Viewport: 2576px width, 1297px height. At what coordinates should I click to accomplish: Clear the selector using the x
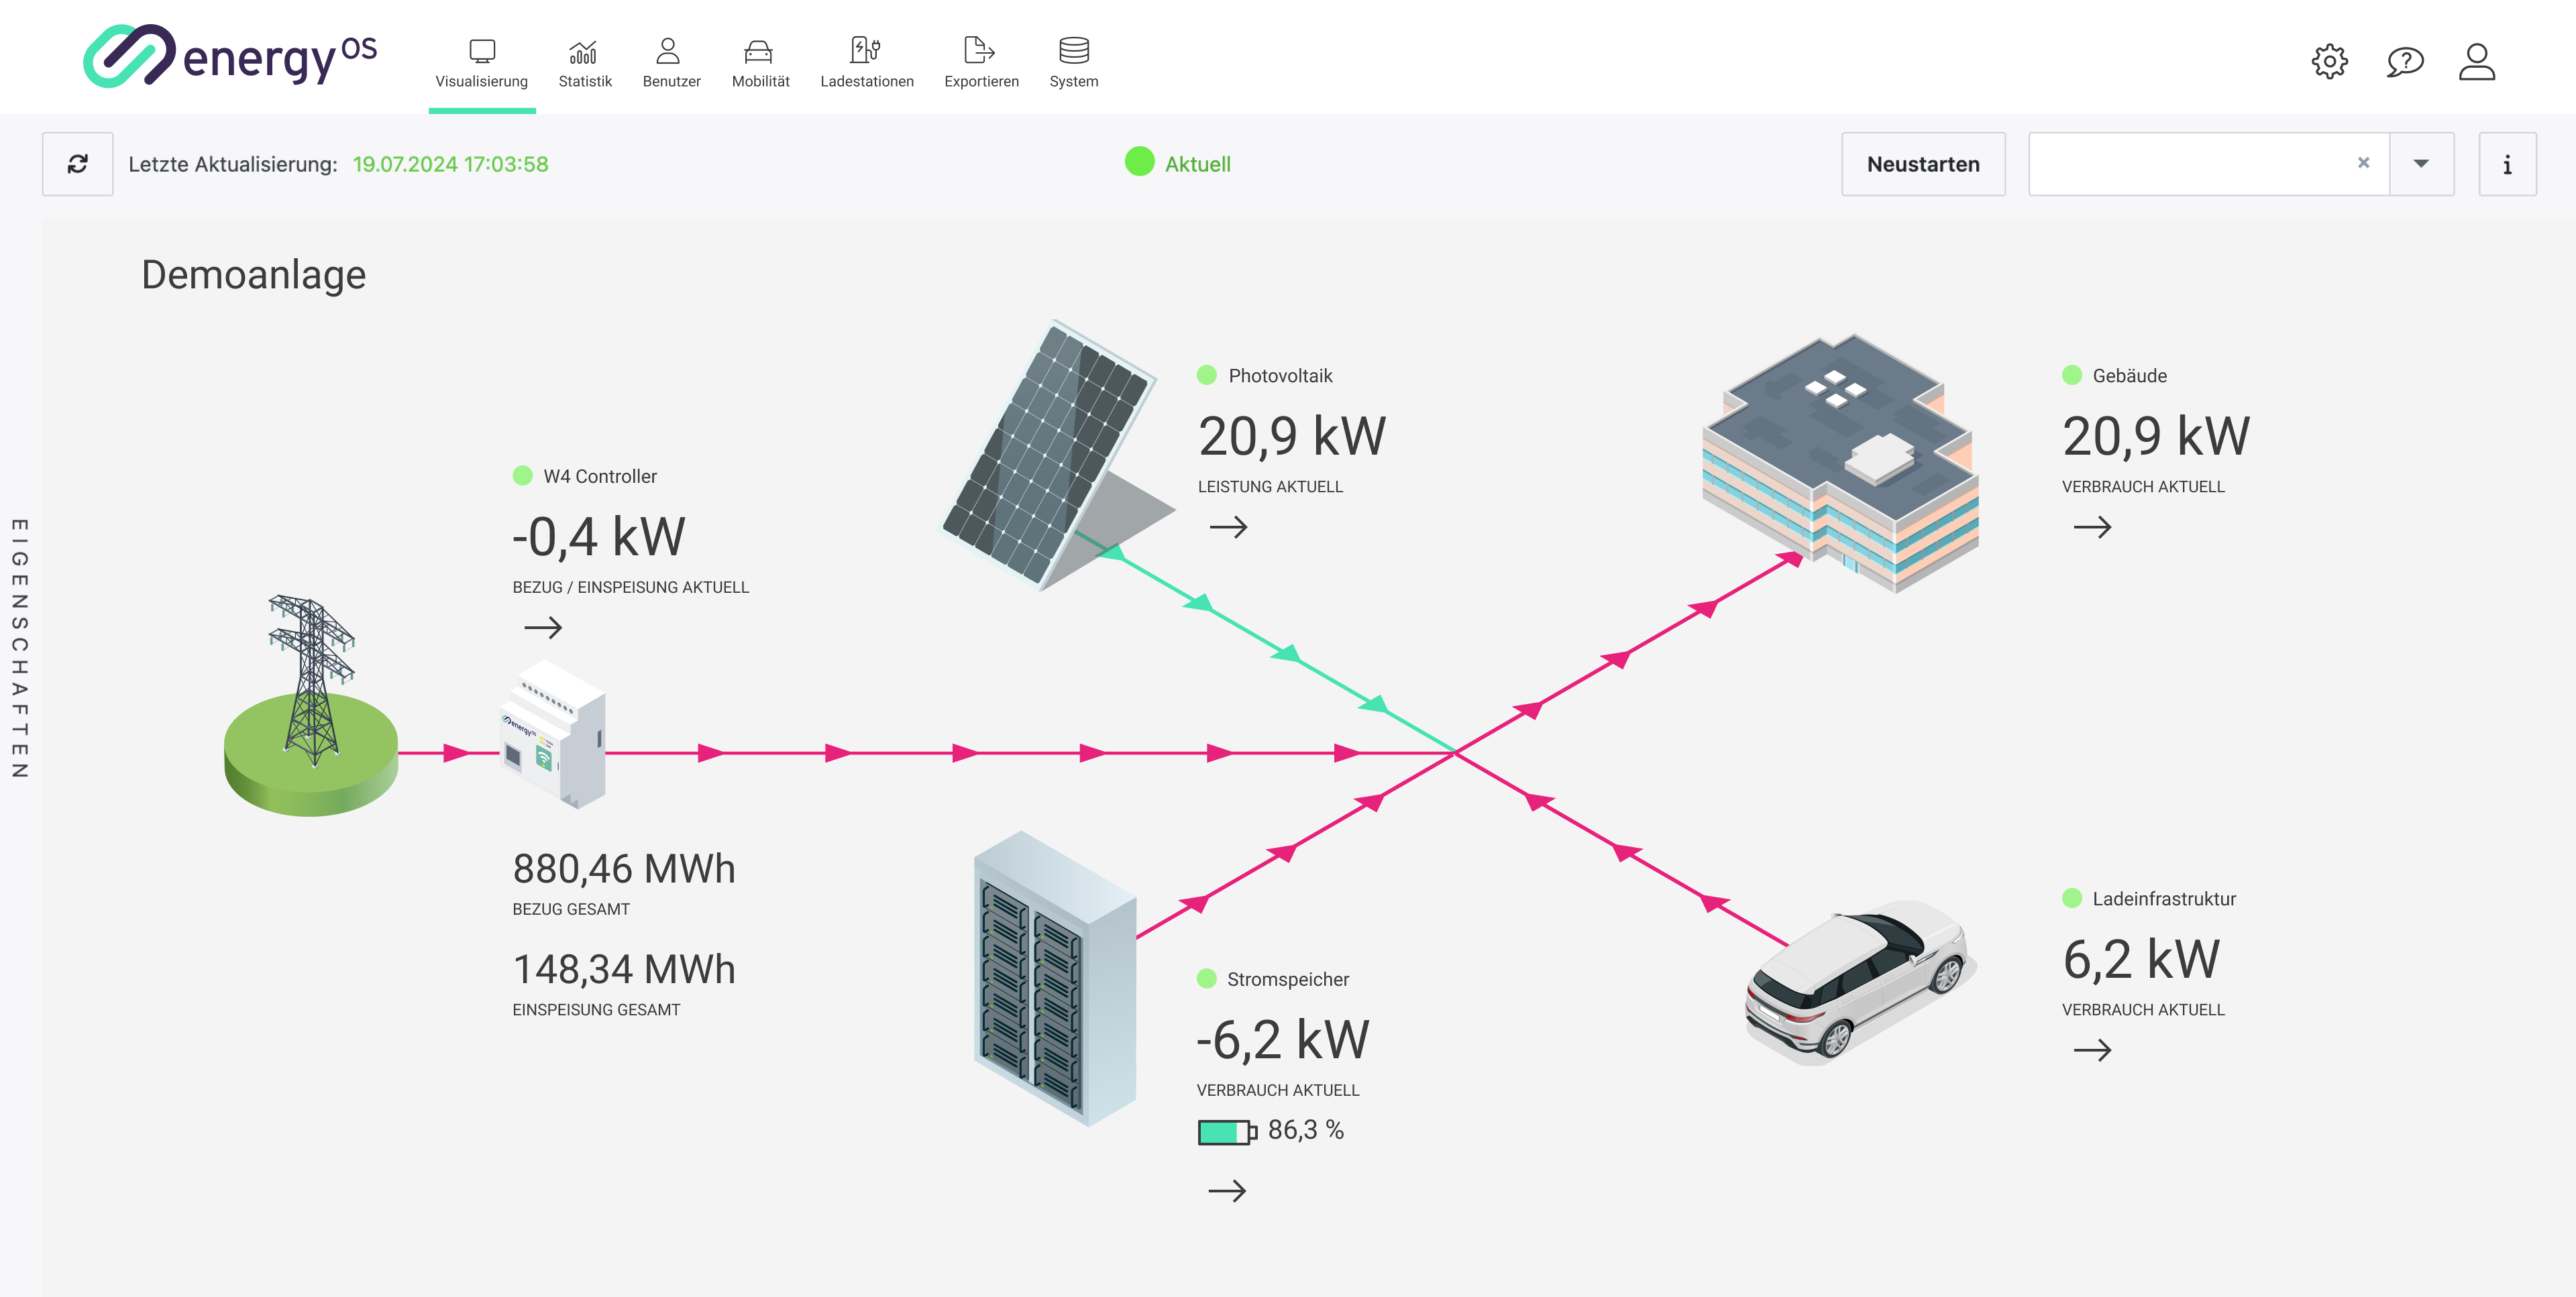2363,163
